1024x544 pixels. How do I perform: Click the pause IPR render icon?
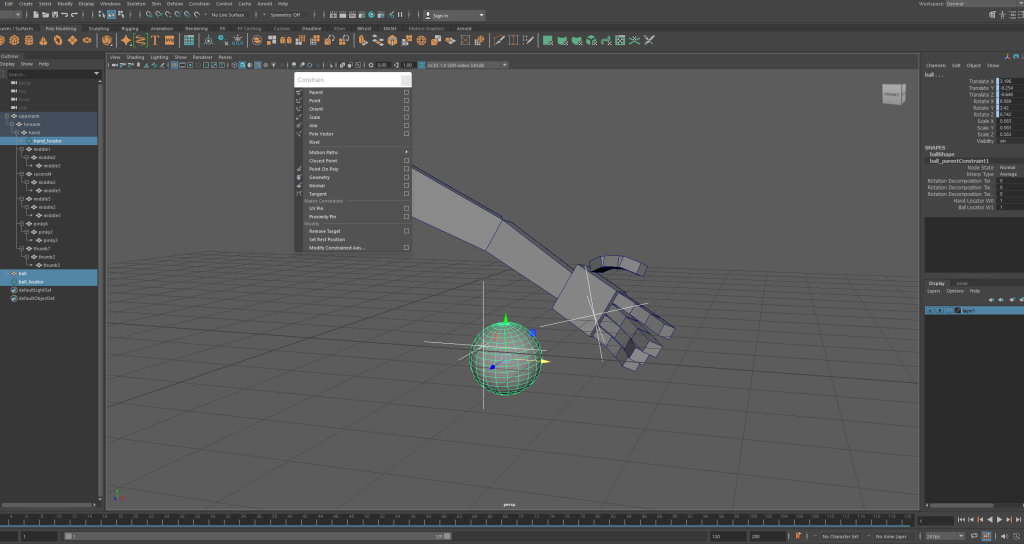(x=400, y=14)
